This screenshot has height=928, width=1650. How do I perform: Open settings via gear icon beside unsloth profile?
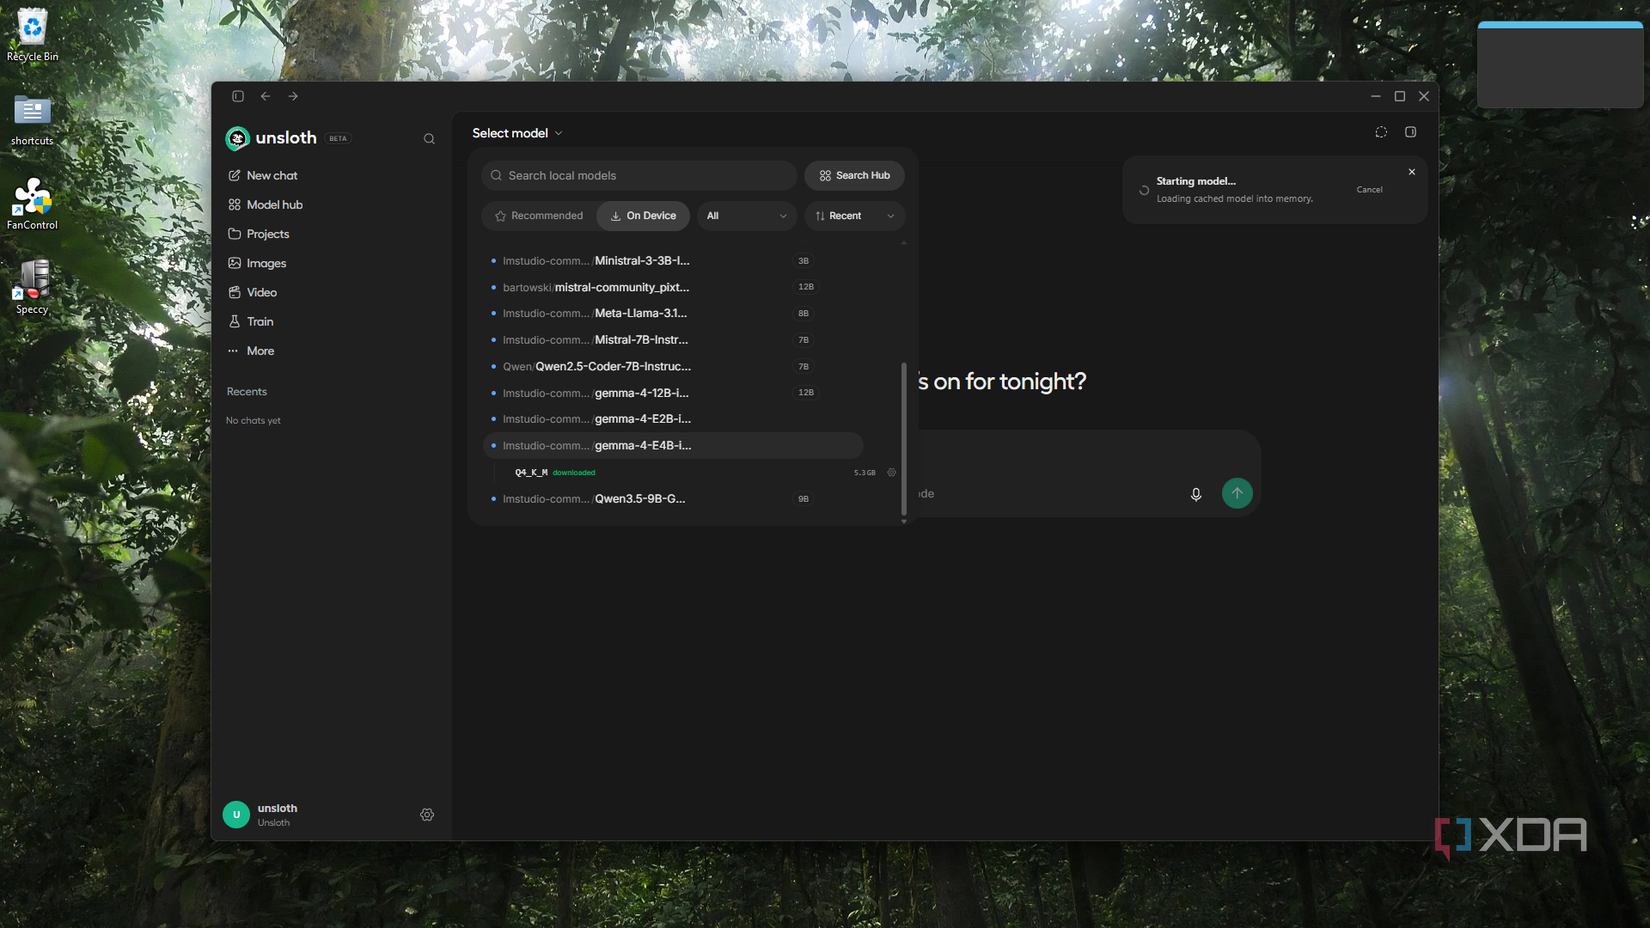[427, 815]
